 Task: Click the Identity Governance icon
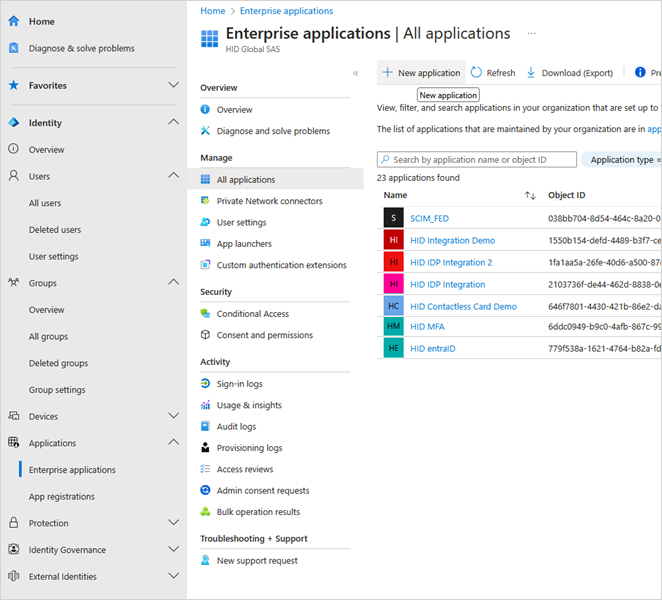[x=14, y=549]
